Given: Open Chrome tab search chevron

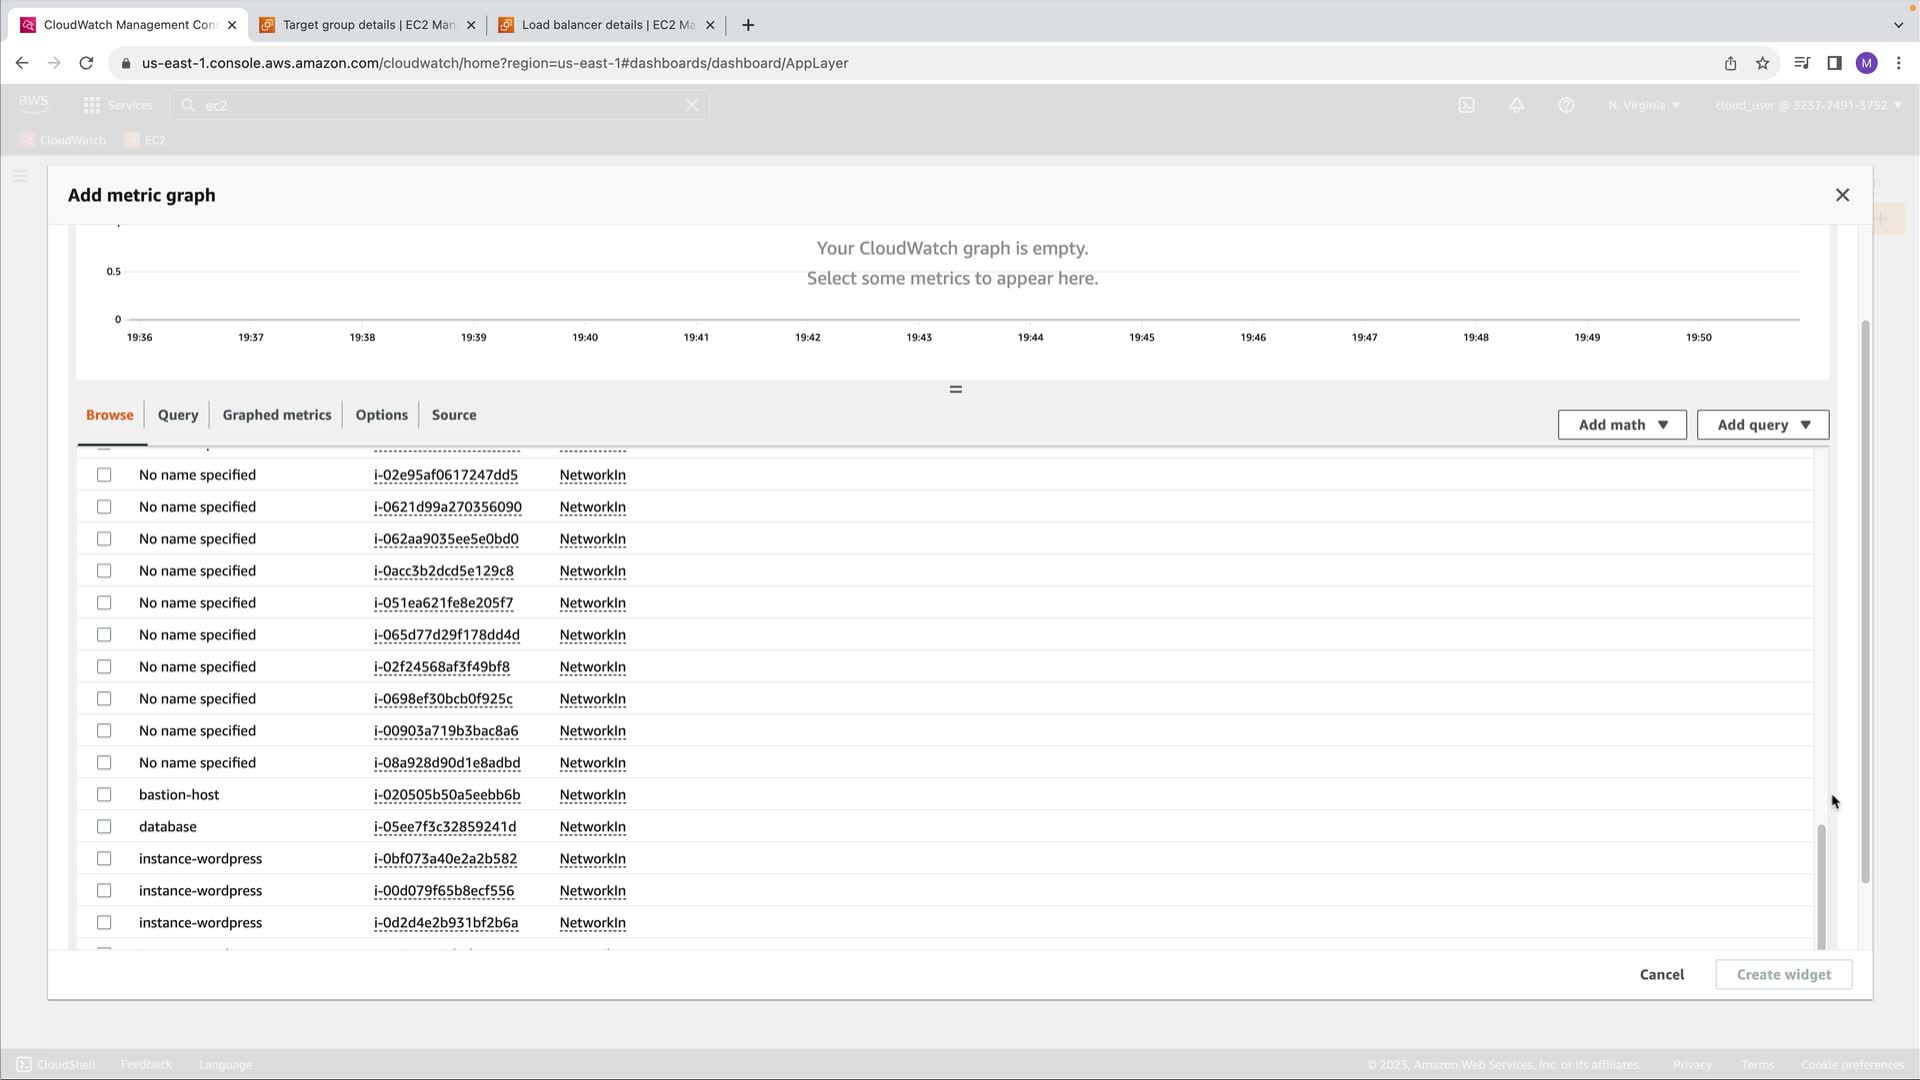Looking at the screenshot, I should click(x=1898, y=25).
